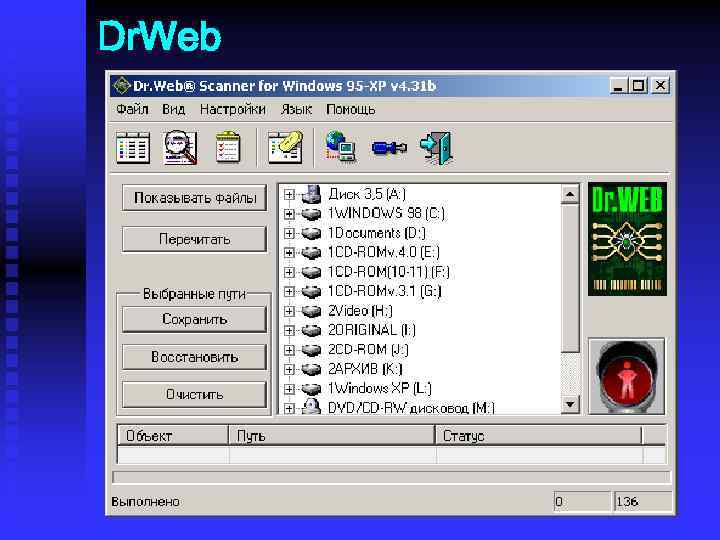The image size is (720, 540).
Task: Expand the 1Windows XP (L:) tree node
Action: coord(289,389)
